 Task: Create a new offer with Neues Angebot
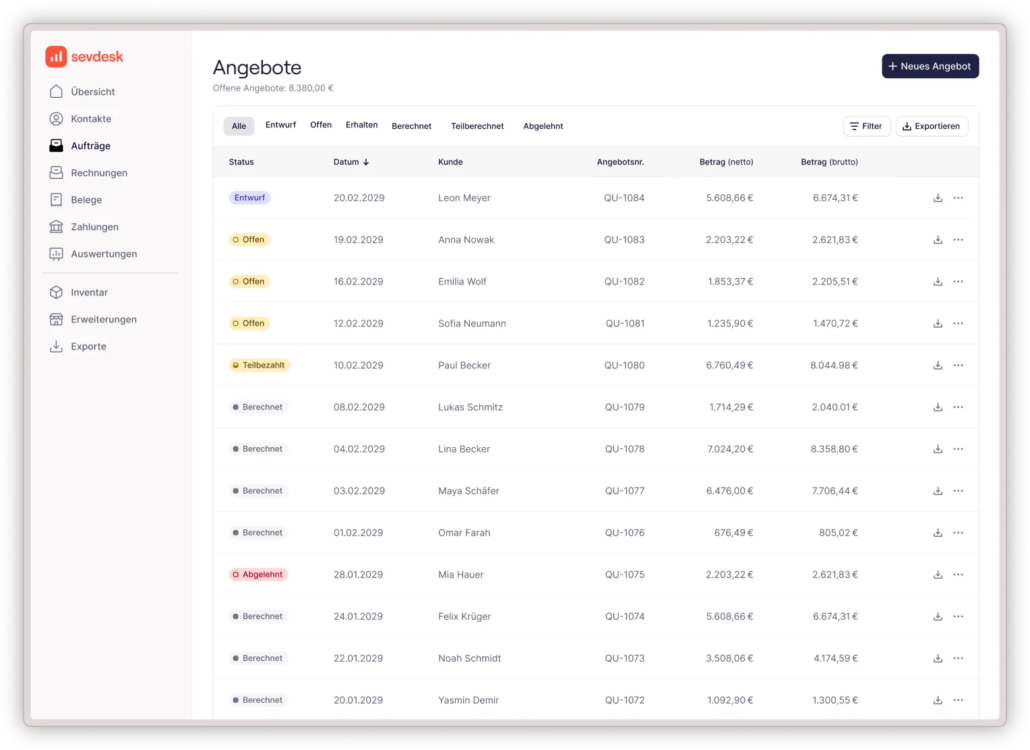930,66
